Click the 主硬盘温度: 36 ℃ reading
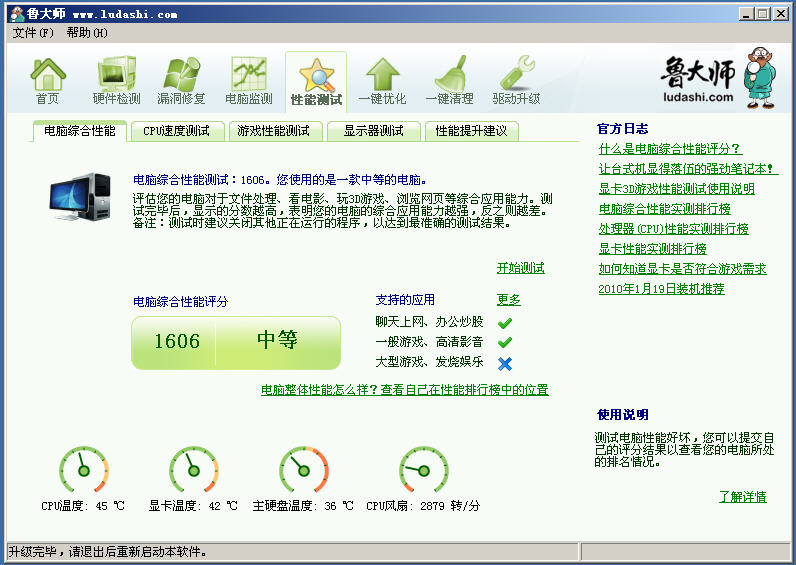 tap(303, 506)
